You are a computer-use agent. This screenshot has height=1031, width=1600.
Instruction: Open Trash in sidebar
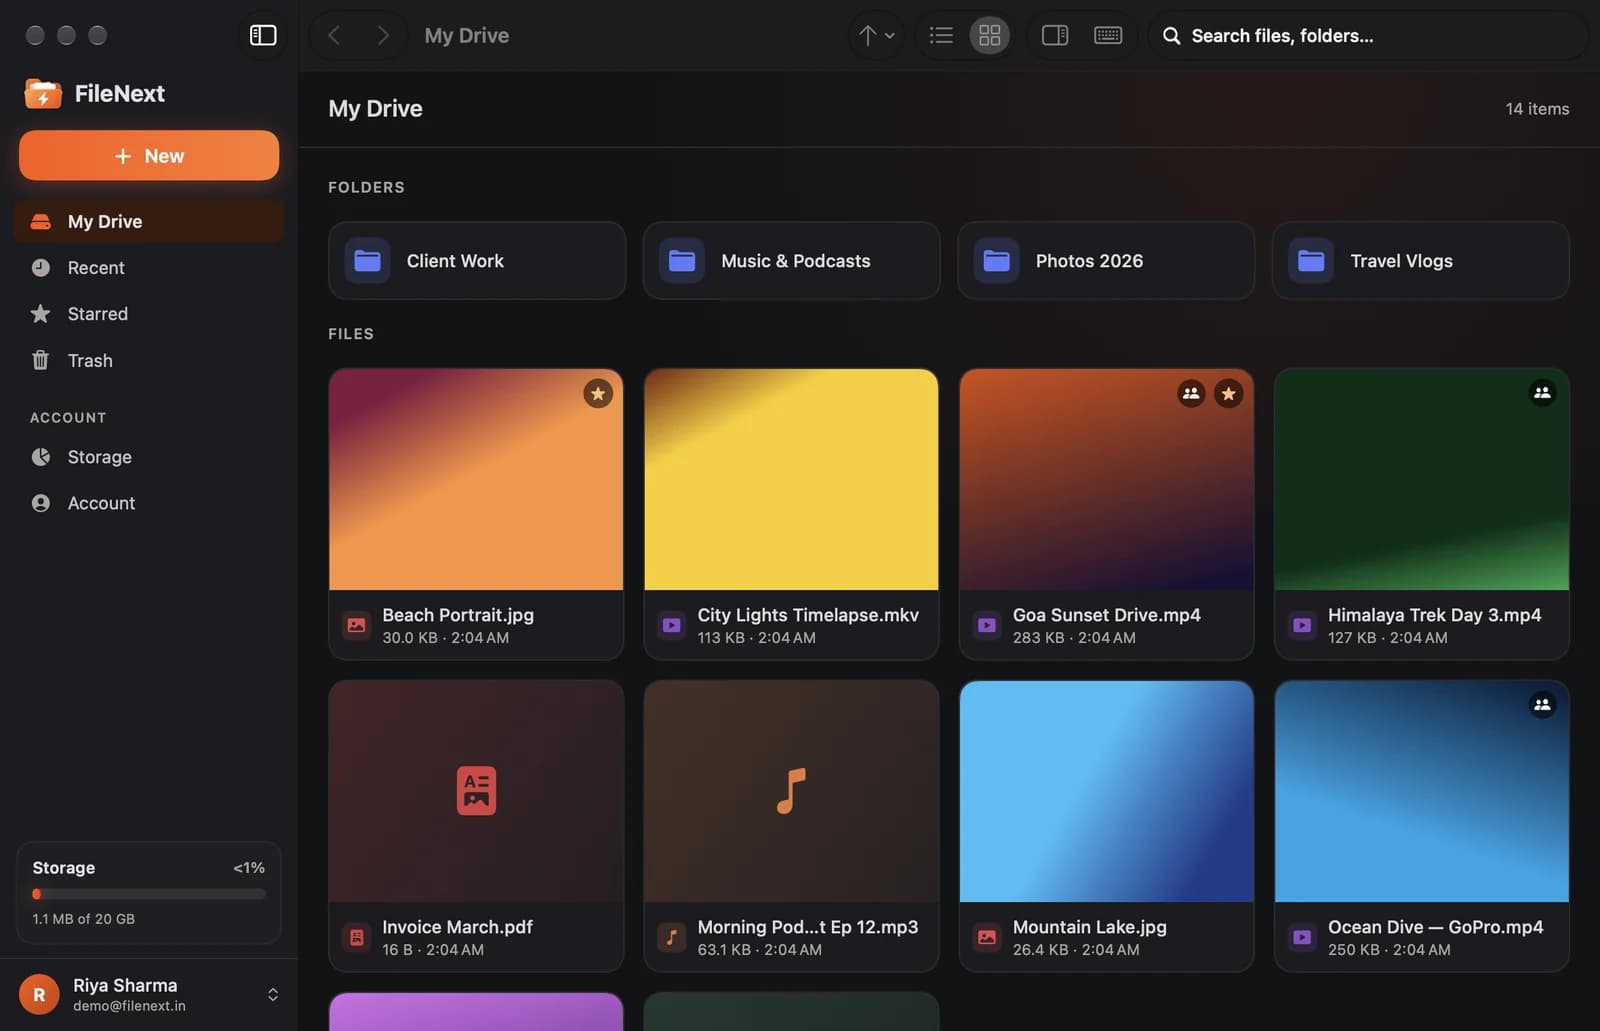click(x=149, y=360)
